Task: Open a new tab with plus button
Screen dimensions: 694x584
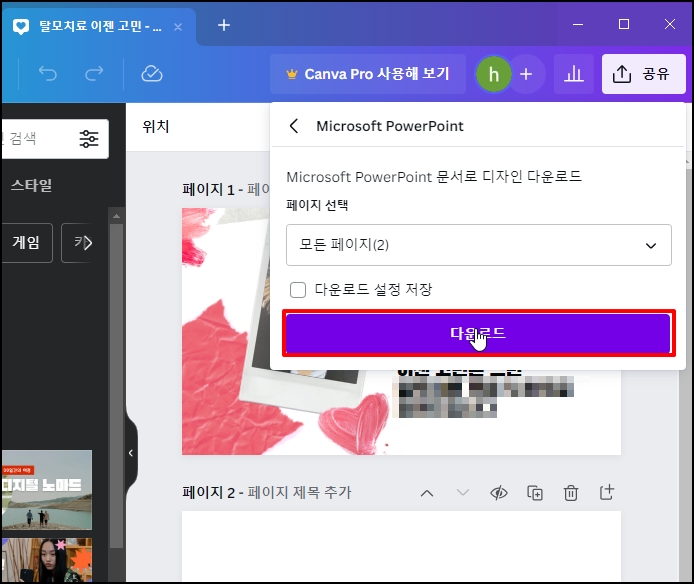Action: (224, 25)
